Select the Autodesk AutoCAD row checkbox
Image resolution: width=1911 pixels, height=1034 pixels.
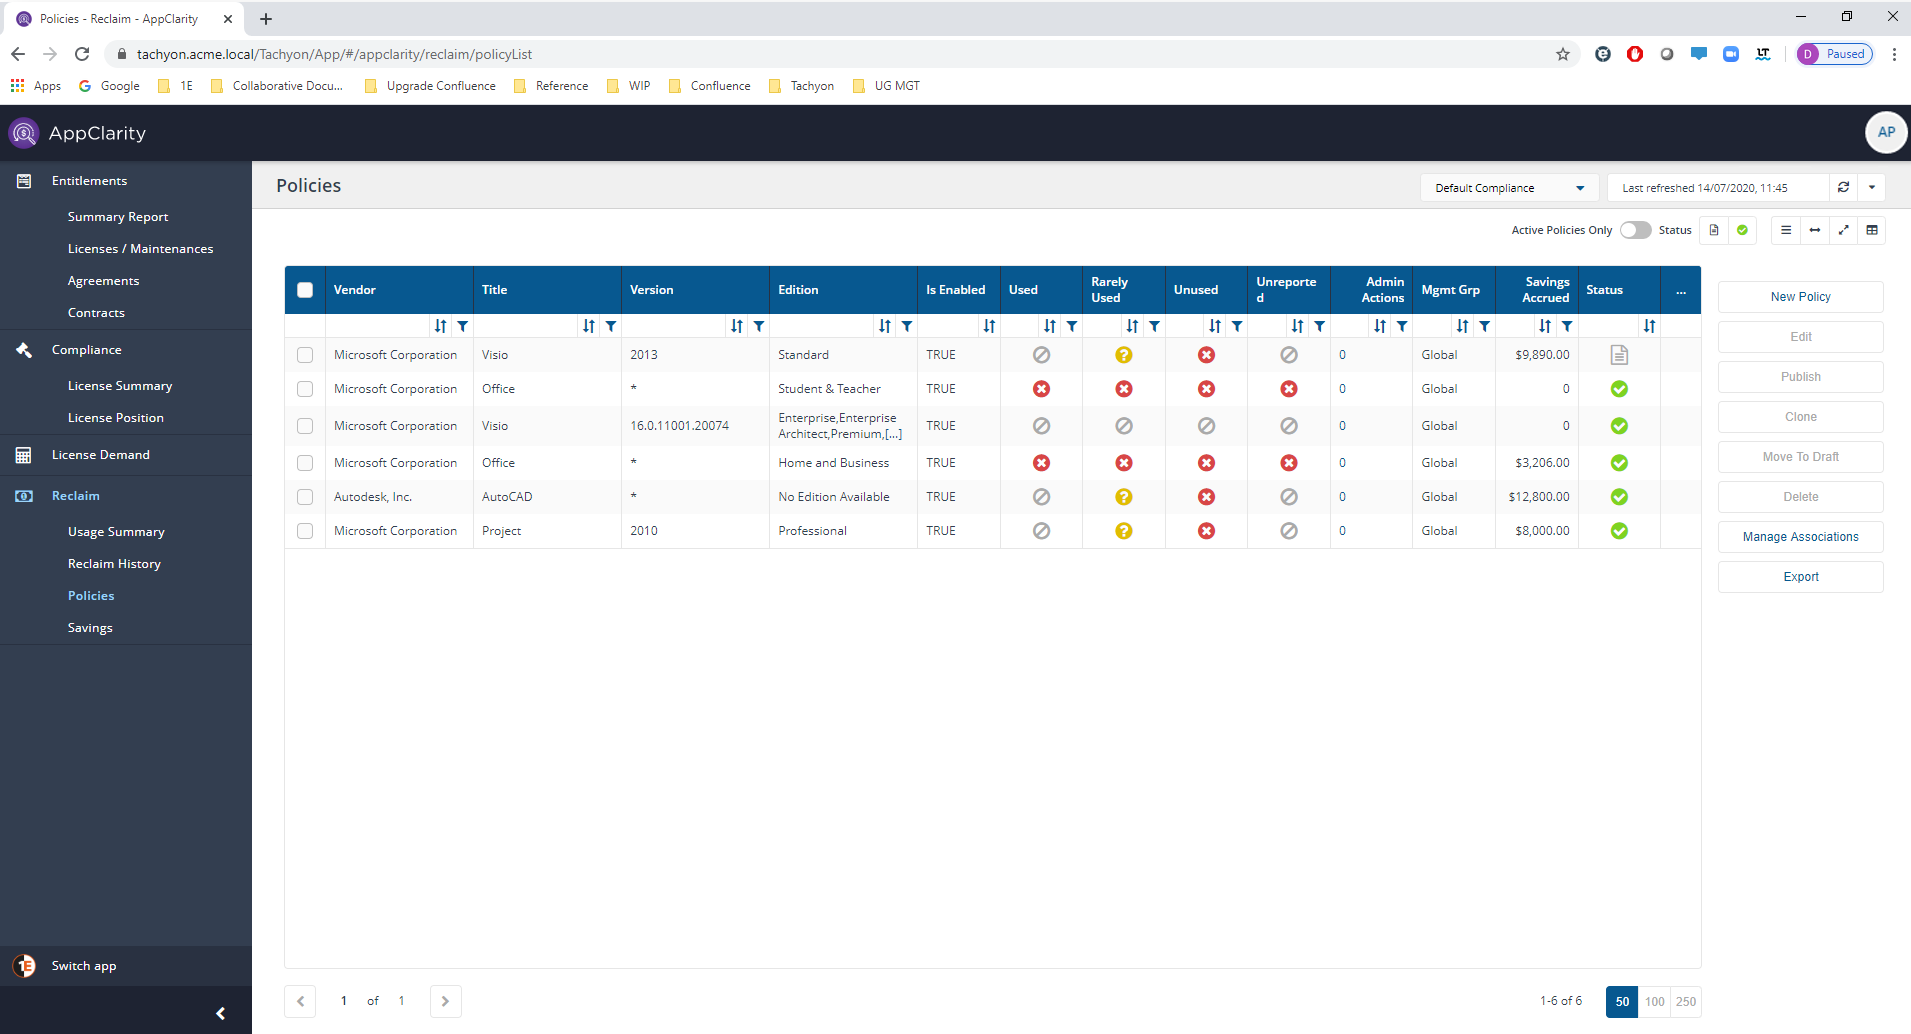[305, 497]
